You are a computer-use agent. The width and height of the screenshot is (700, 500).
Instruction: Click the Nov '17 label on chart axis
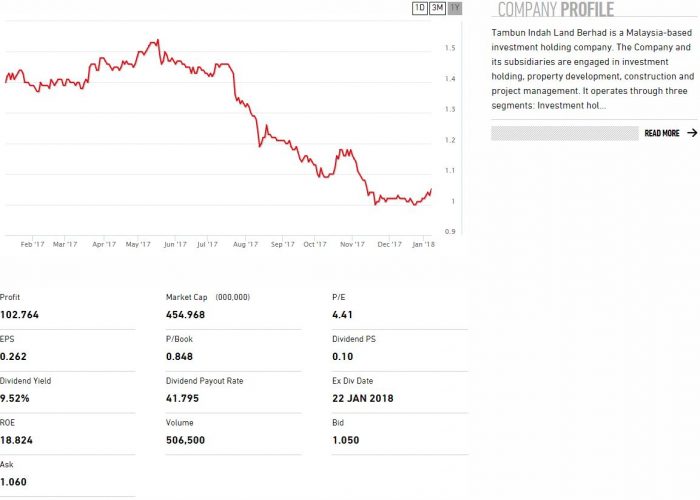tap(351, 243)
